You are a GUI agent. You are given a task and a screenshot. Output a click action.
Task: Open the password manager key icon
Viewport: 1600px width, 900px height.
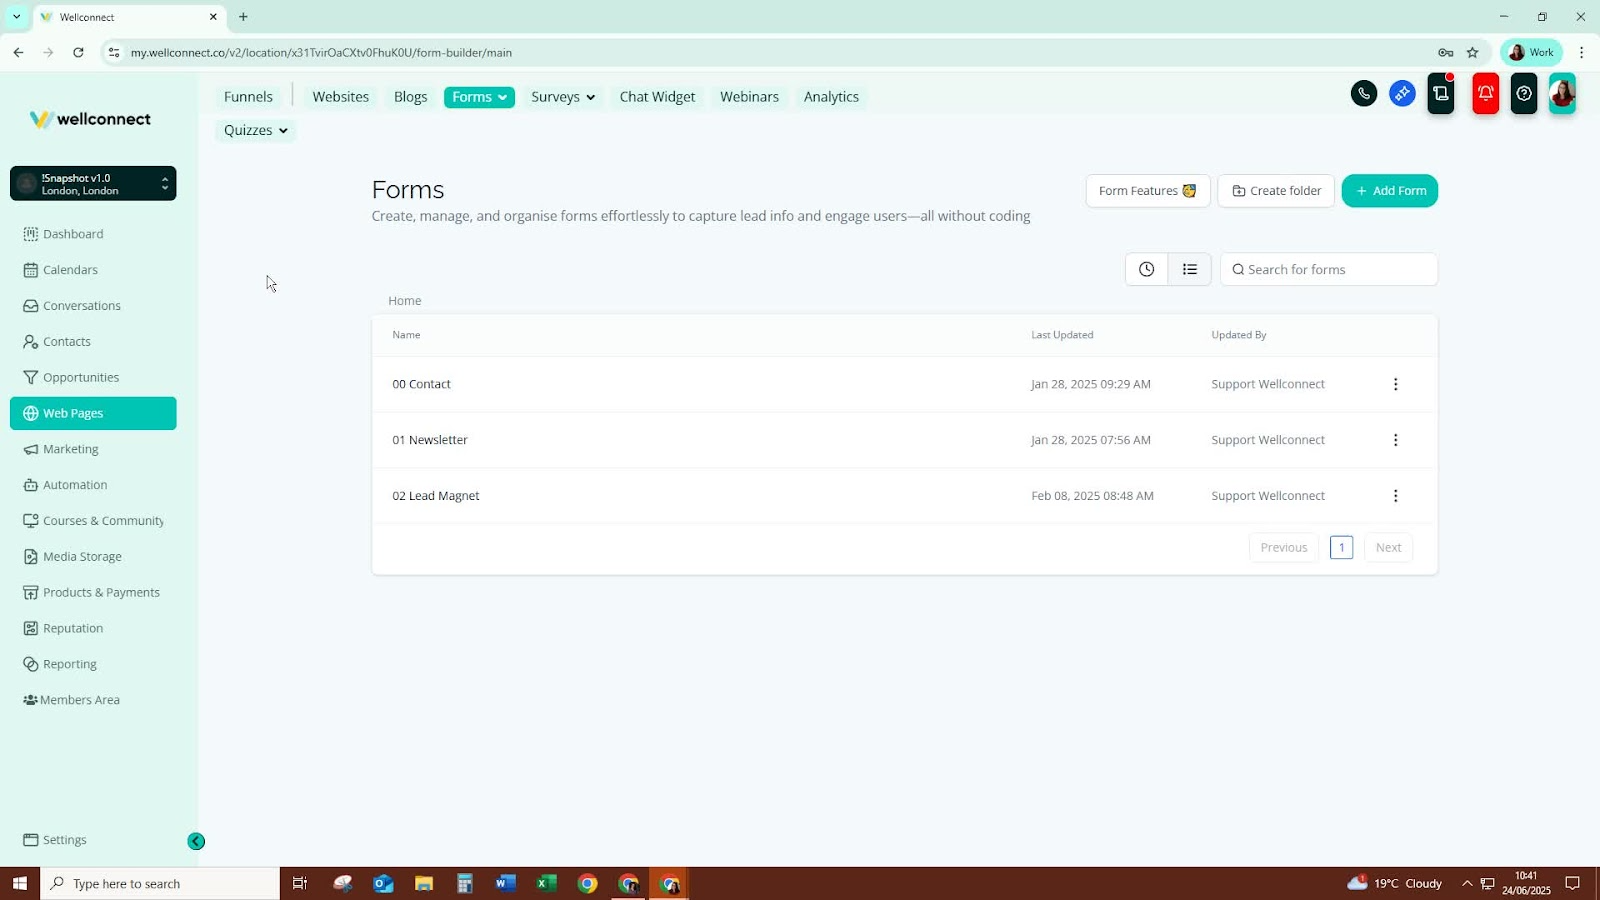click(x=1445, y=53)
